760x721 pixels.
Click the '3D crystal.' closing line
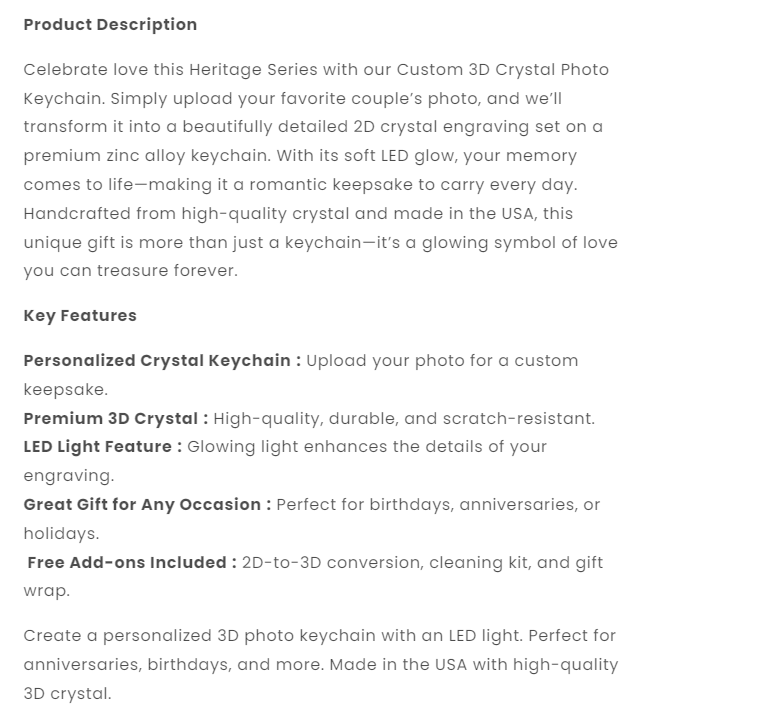[67, 694]
